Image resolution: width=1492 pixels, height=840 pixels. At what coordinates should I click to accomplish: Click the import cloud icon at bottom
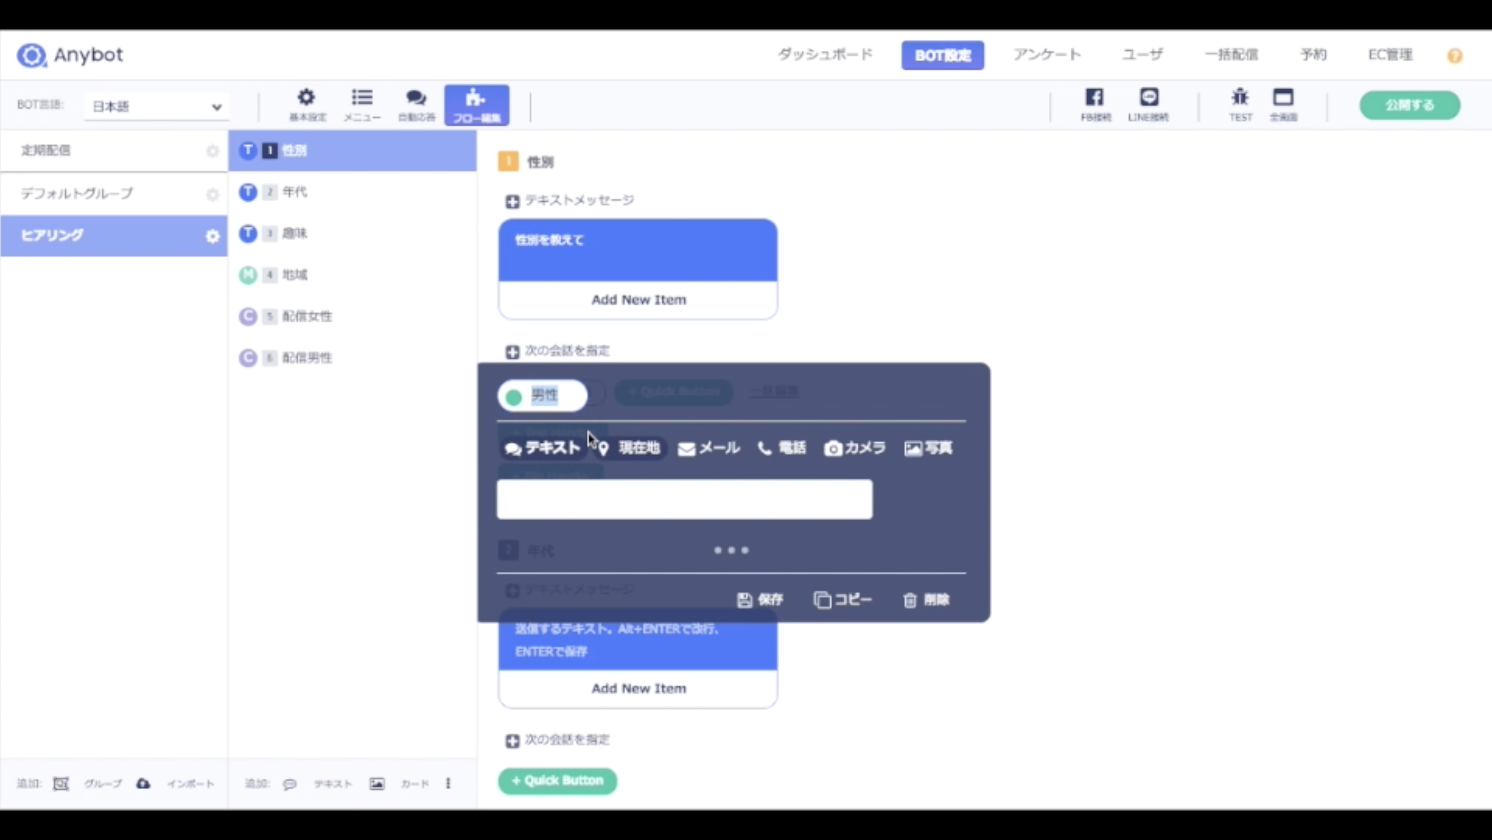pyautogui.click(x=143, y=784)
